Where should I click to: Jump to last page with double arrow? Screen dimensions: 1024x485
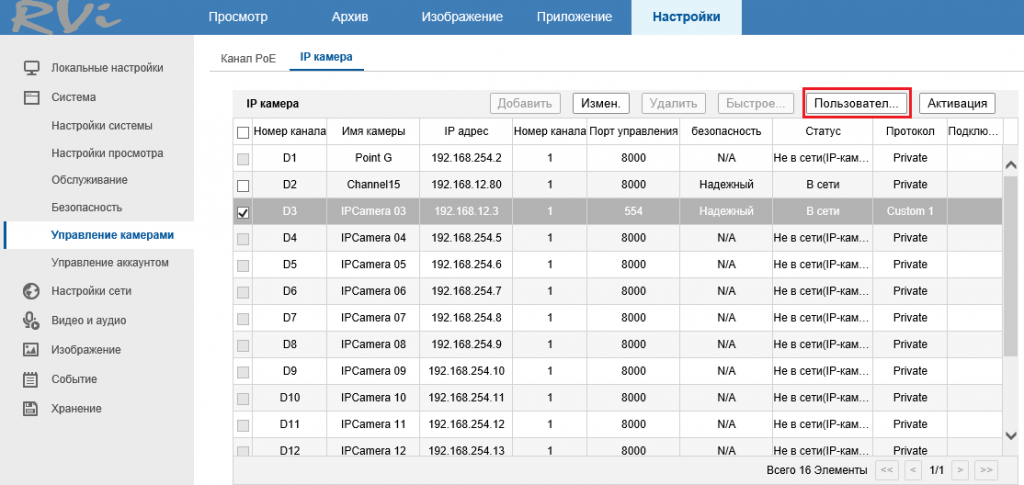986,469
